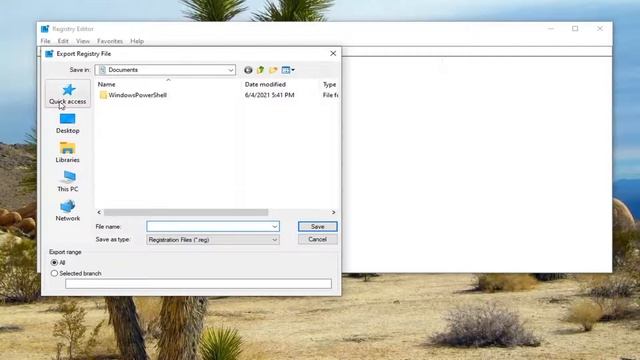Open Network location in sidebar

(68, 211)
